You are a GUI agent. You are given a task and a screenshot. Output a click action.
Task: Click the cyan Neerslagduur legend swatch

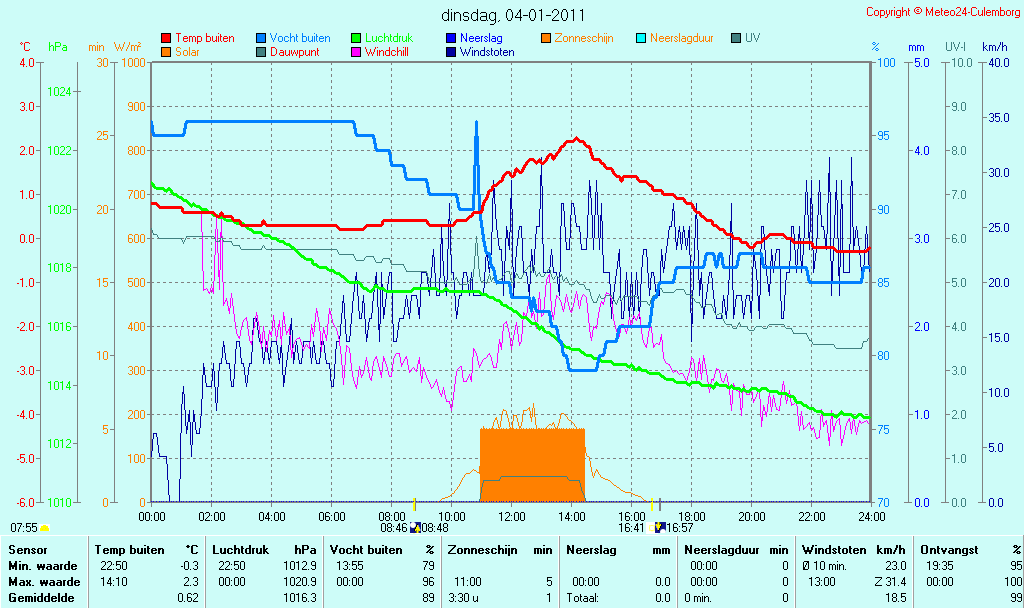(641, 39)
